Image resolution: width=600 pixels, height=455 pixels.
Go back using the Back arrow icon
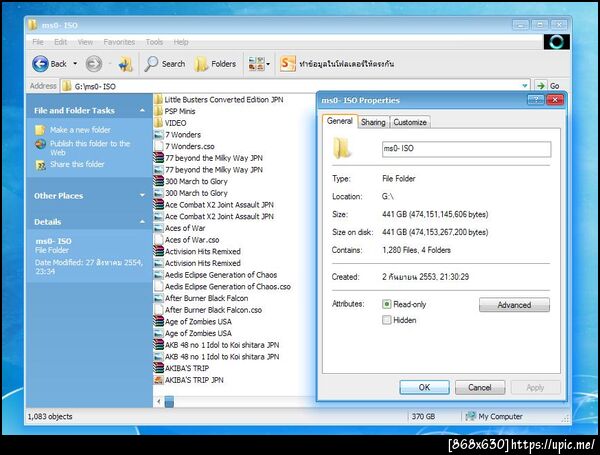[x=40, y=64]
